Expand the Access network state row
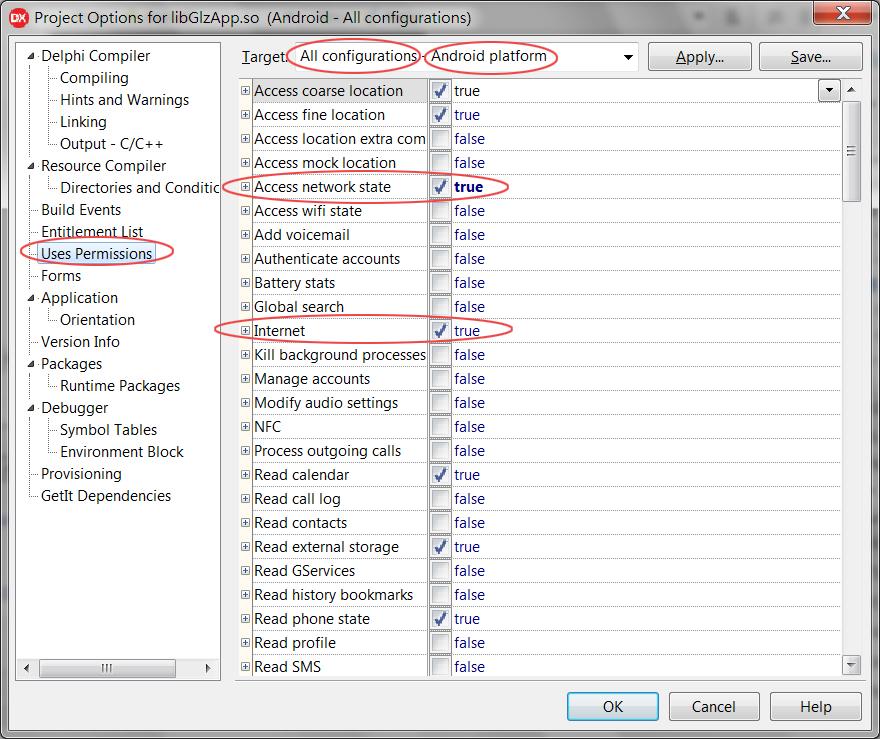This screenshot has width=880, height=739. [245, 186]
